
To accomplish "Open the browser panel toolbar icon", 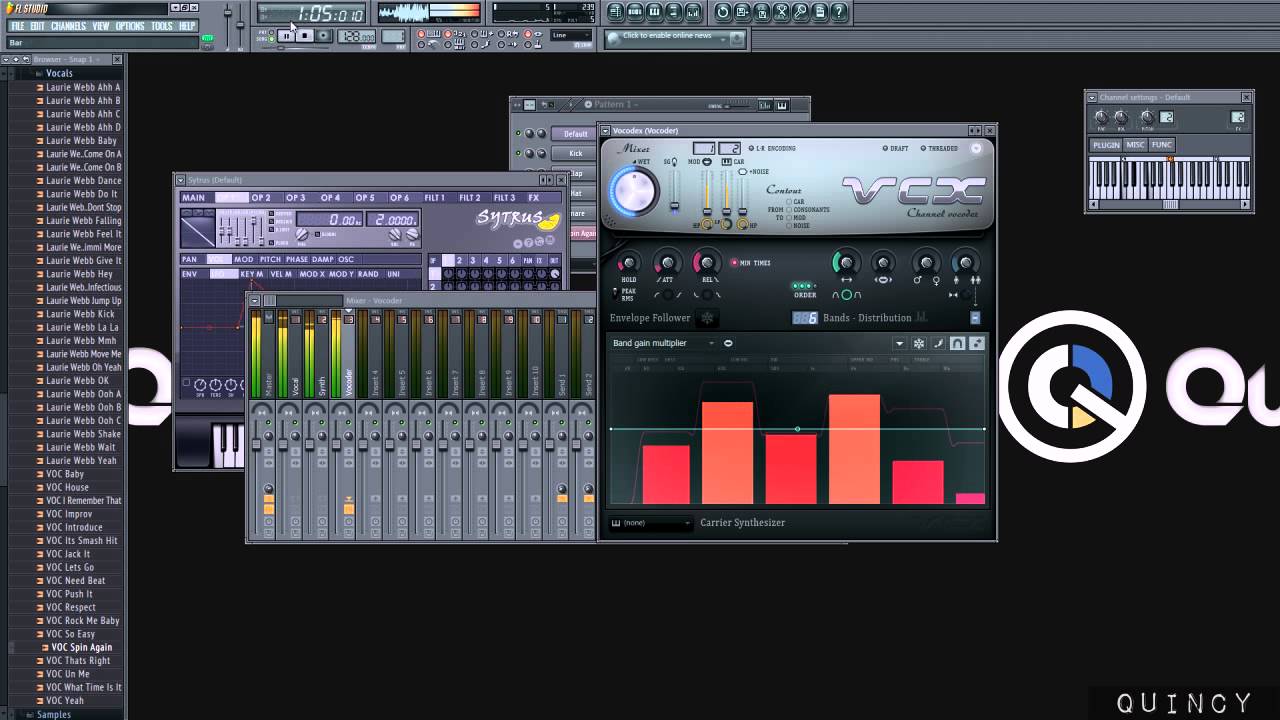I will (x=674, y=12).
